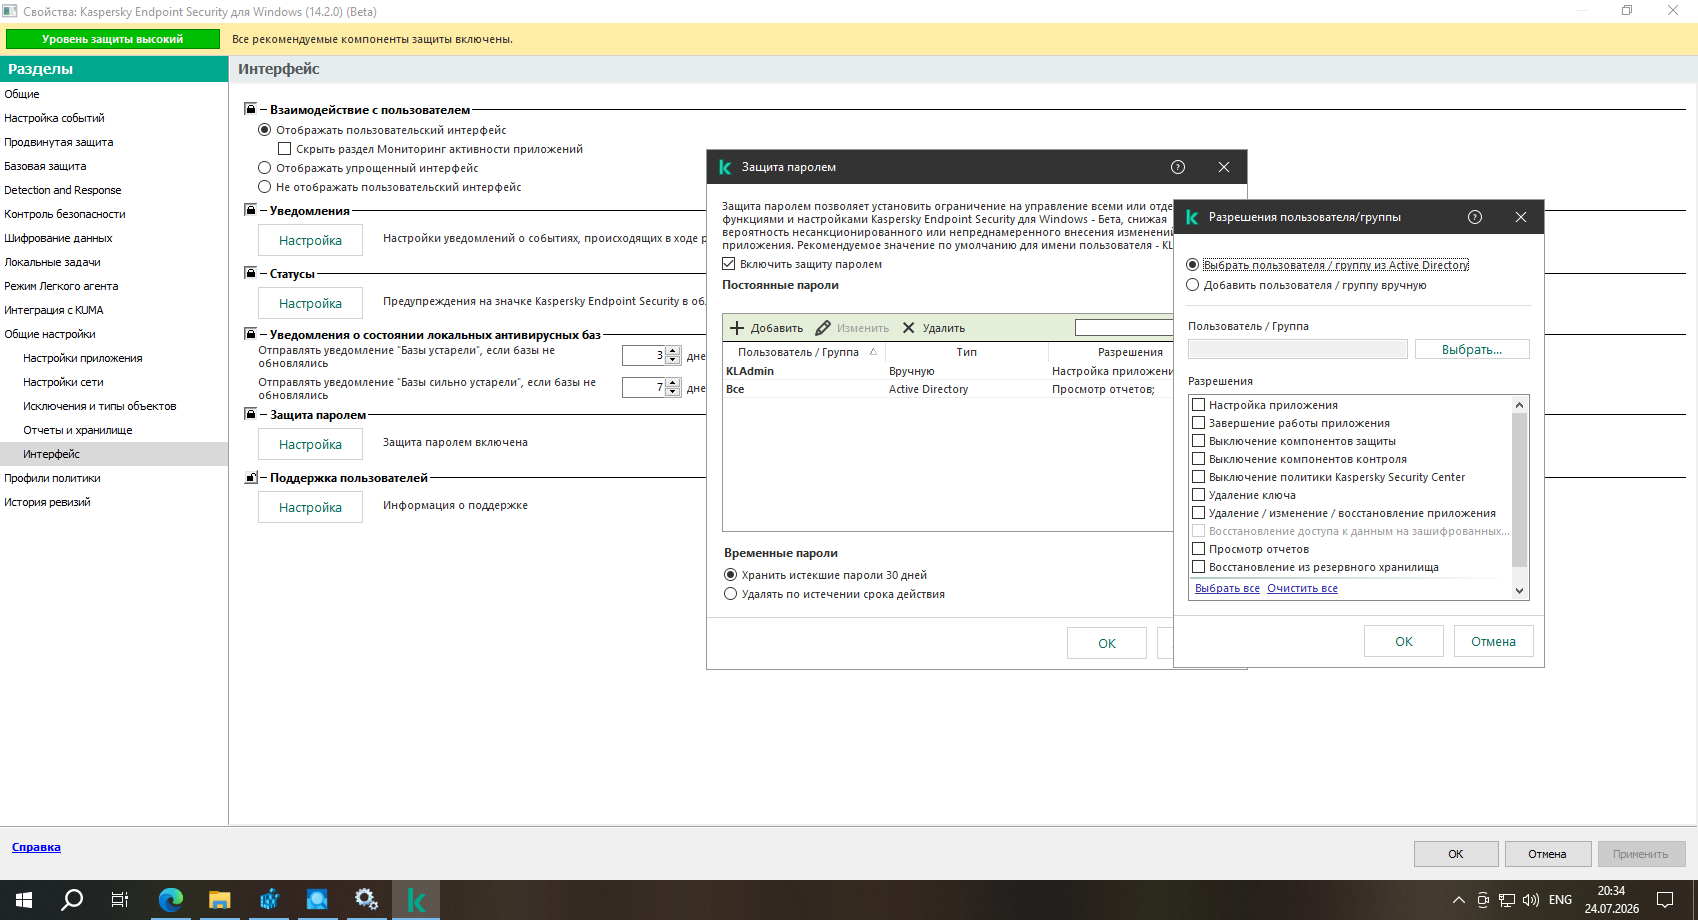
Task: Check Скрыть раздел Мониторинг активности приложений
Action: click(x=284, y=149)
